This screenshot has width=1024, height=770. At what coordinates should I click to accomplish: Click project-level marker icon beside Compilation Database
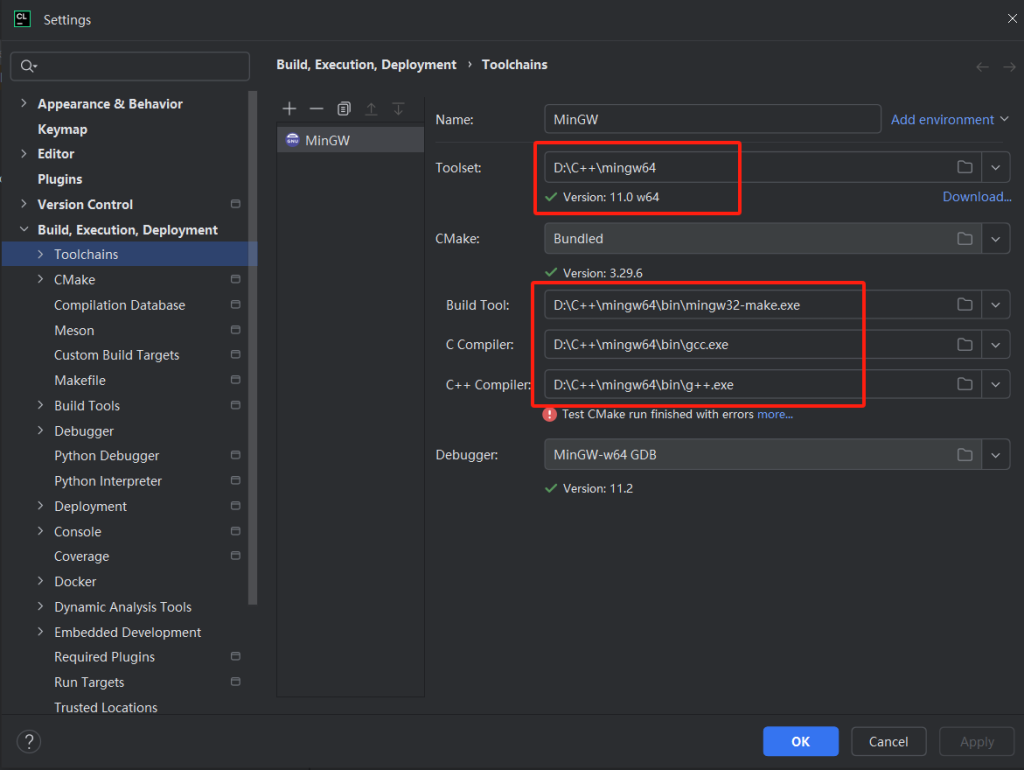coord(236,304)
